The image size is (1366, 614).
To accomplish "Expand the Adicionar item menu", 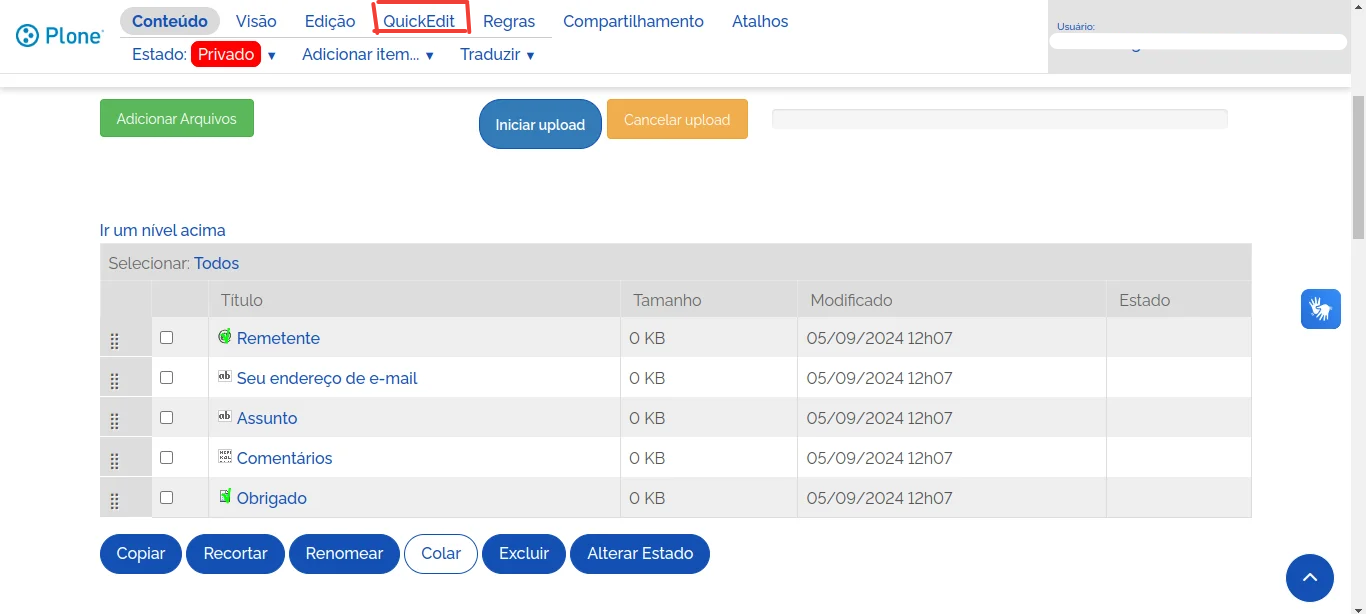I will 368,54.
